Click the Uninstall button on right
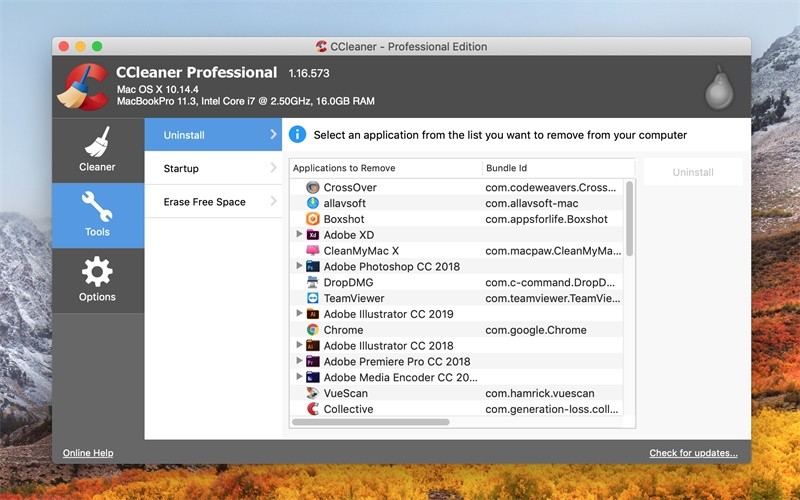800x500 pixels. click(693, 172)
